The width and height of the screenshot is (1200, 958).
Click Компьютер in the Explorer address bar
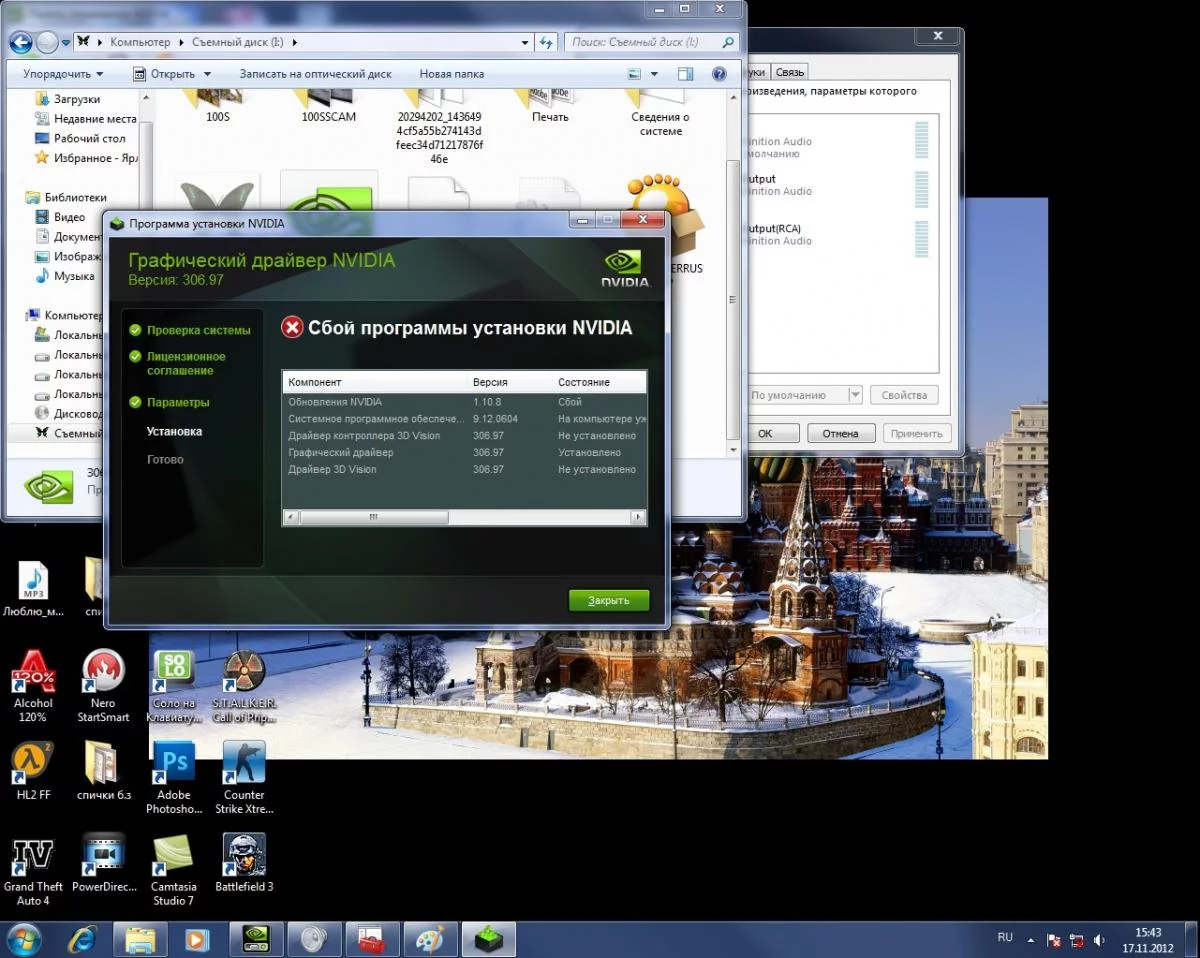(x=140, y=42)
